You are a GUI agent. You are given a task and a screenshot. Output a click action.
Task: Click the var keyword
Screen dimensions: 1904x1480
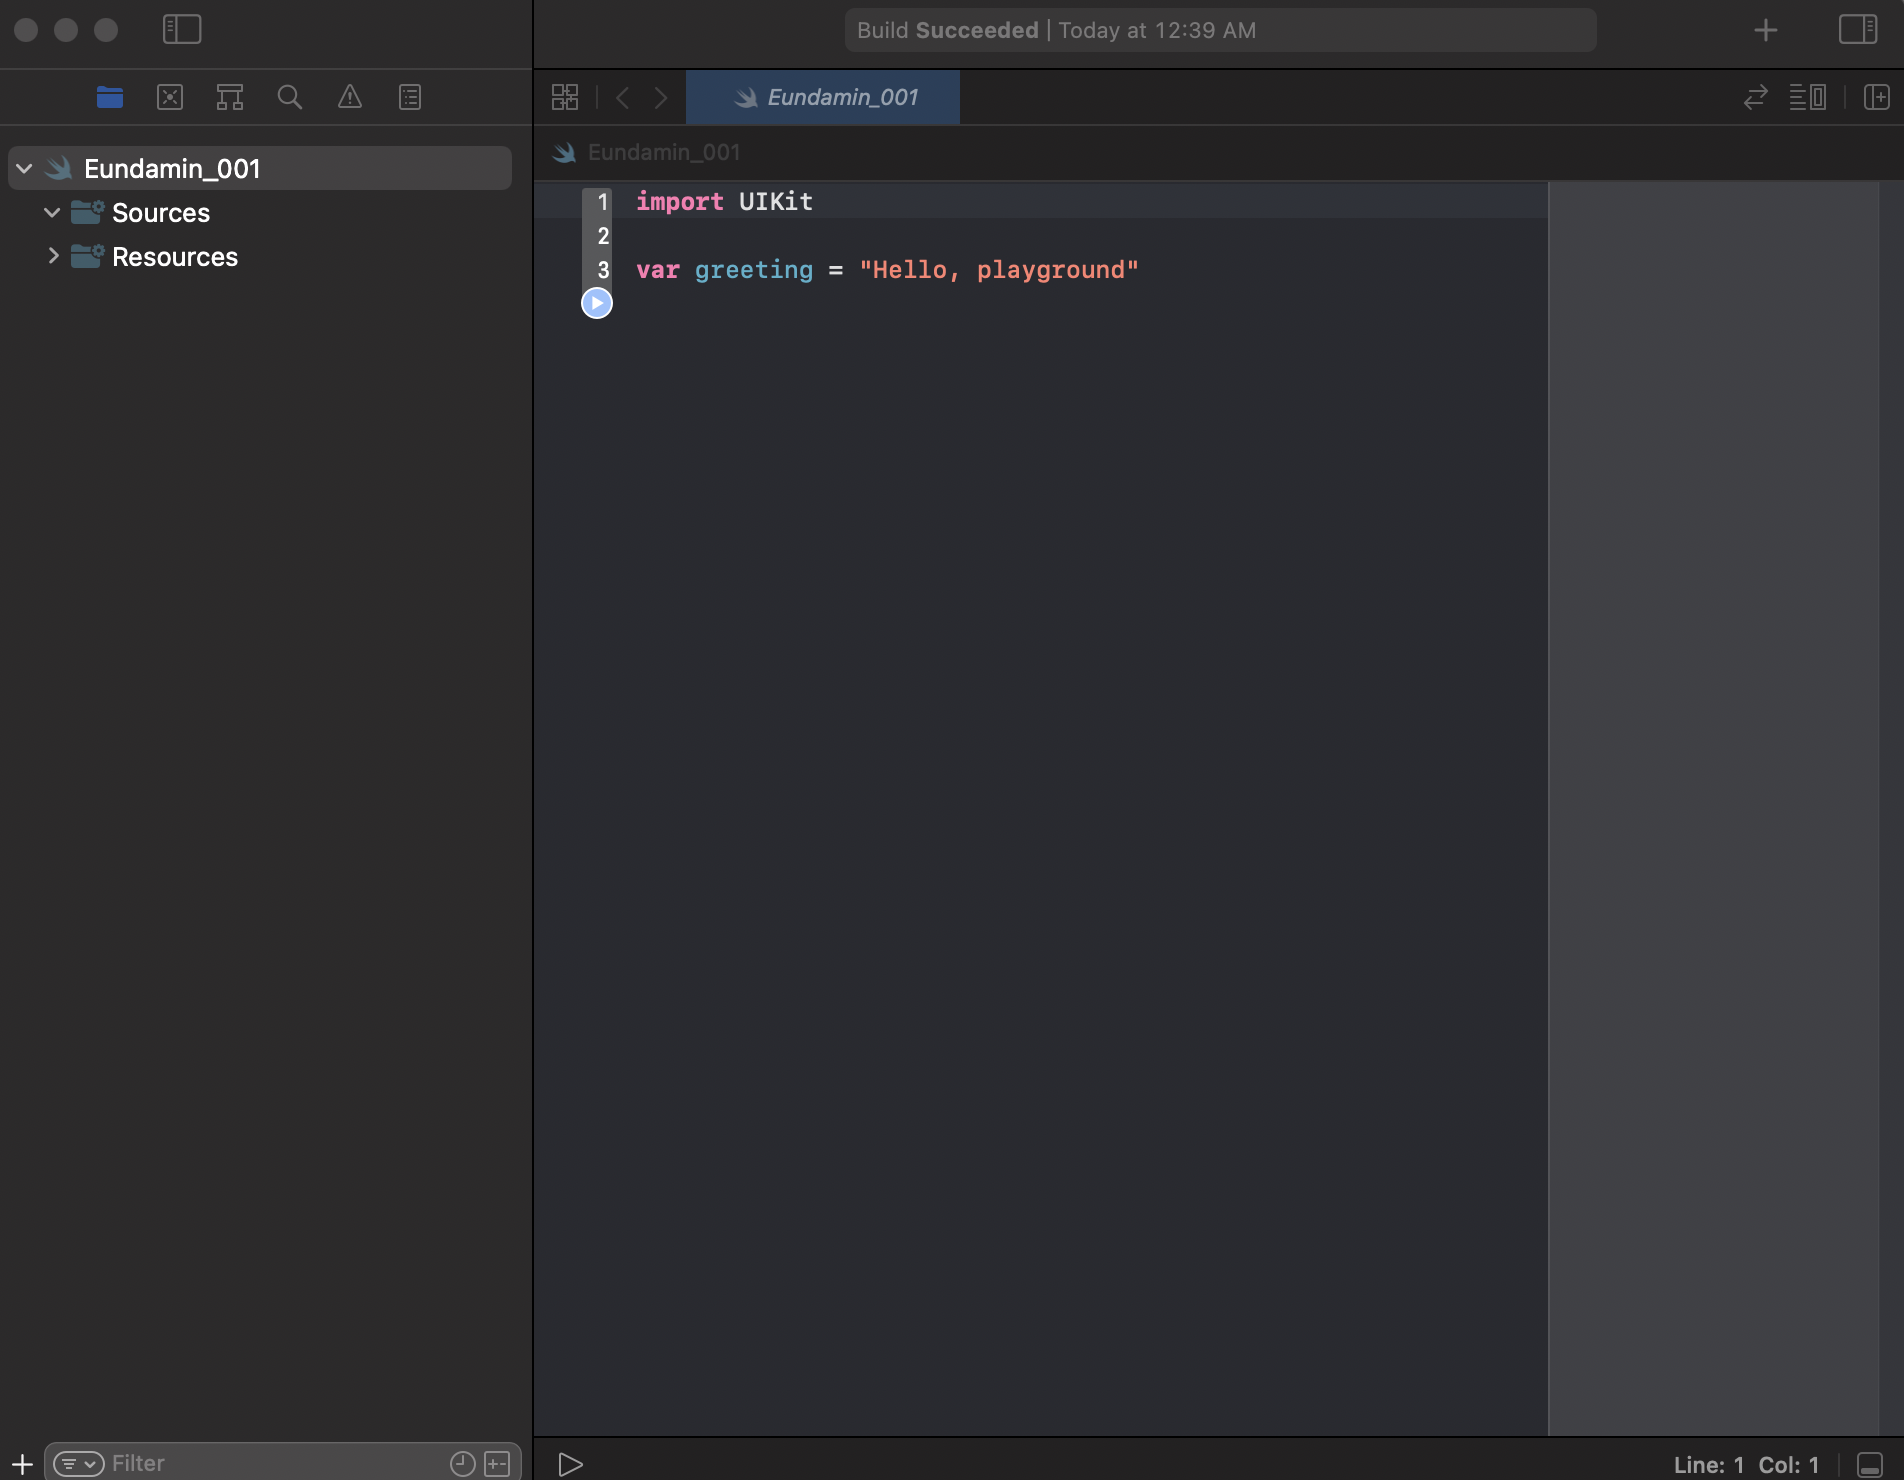tap(658, 270)
